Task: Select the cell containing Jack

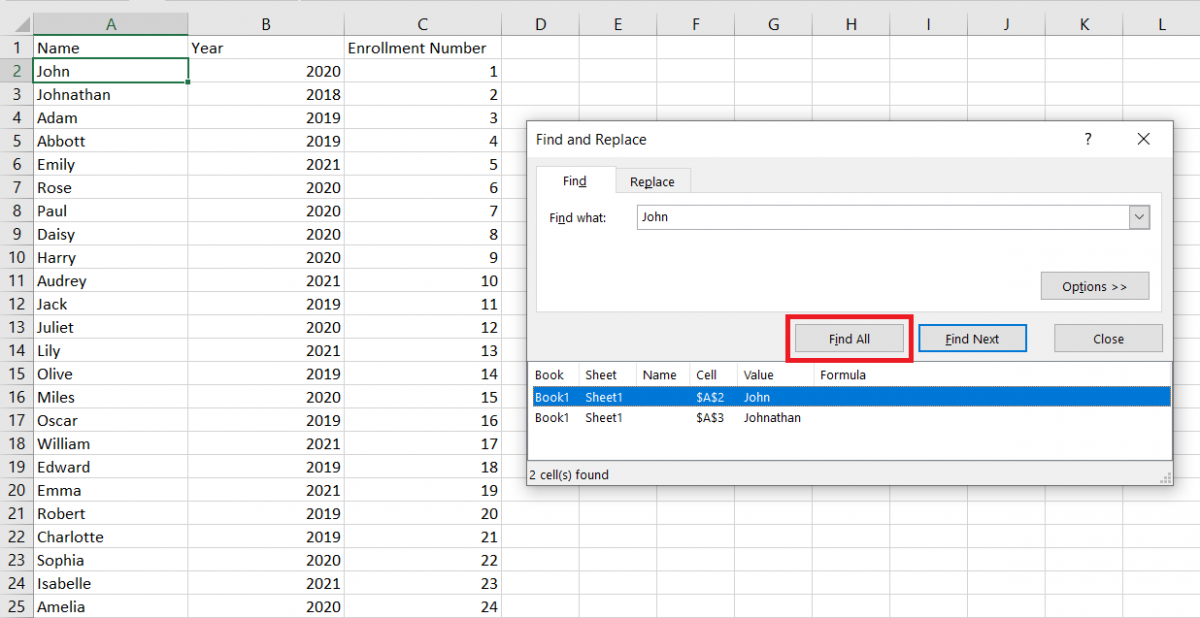Action: pos(111,304)
